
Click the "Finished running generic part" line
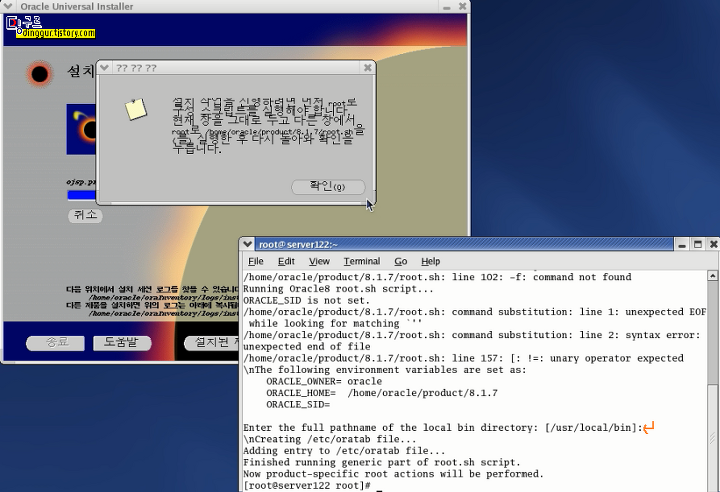click(382, 462)
